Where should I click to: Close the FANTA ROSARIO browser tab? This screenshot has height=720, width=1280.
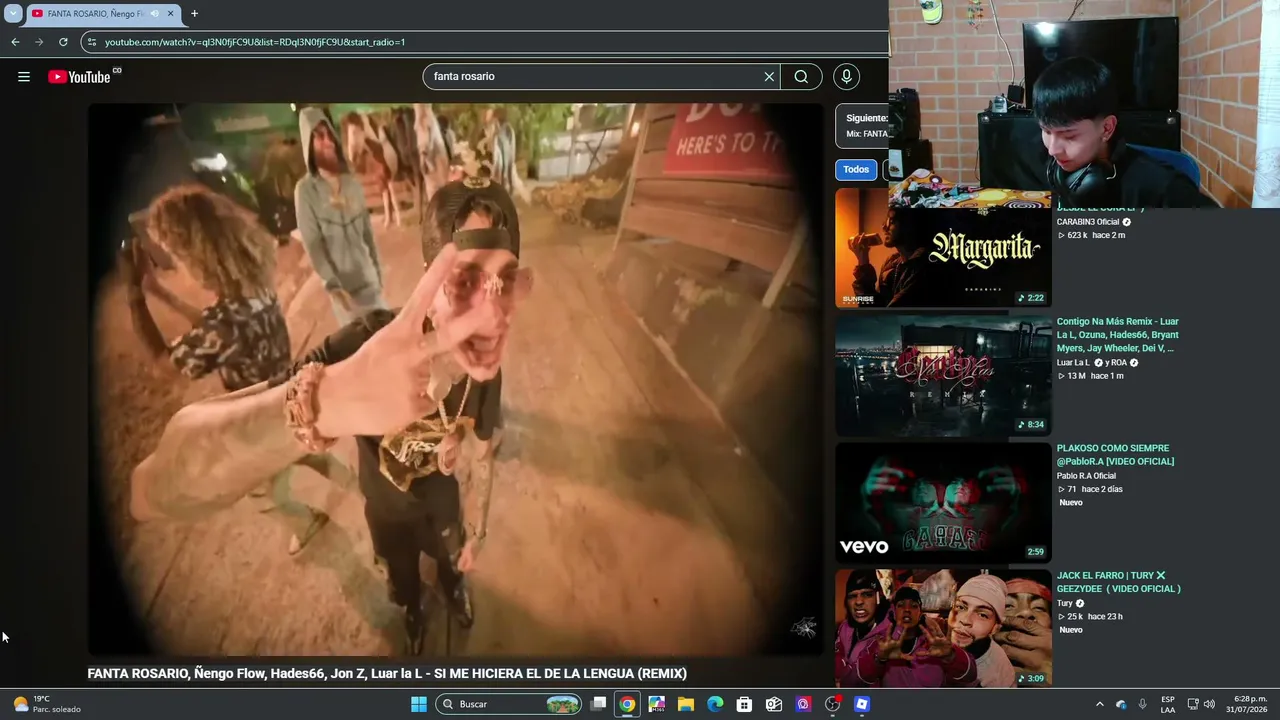point(170,14)
